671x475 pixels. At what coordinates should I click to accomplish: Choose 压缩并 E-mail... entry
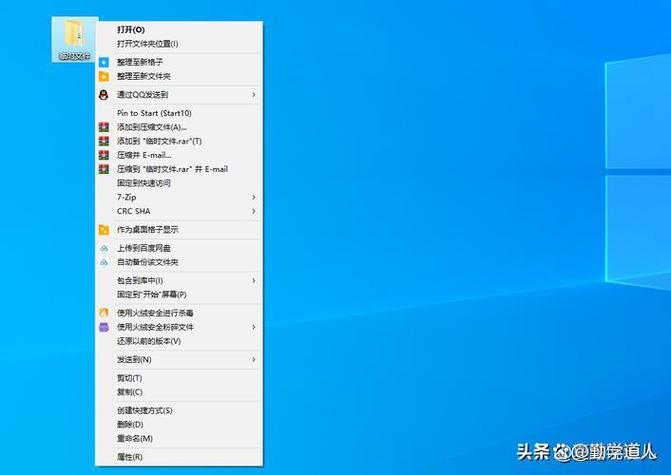[179, 155]
